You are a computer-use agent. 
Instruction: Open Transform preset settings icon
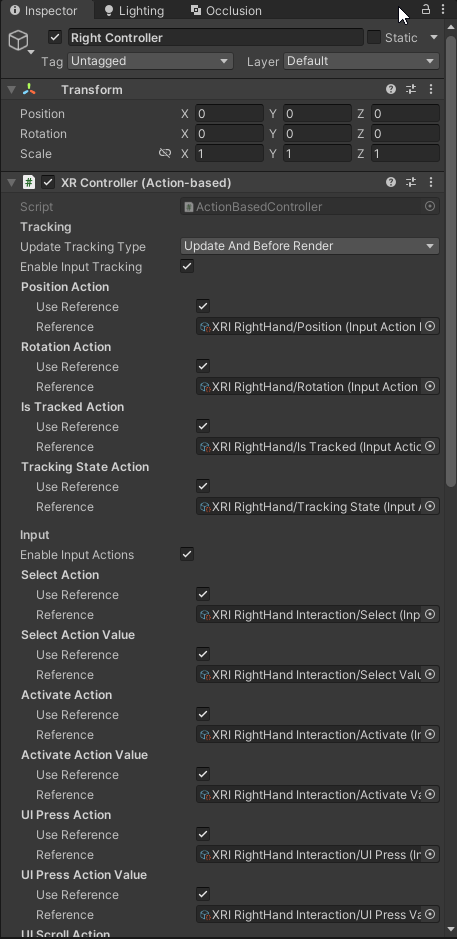point(411,89)
